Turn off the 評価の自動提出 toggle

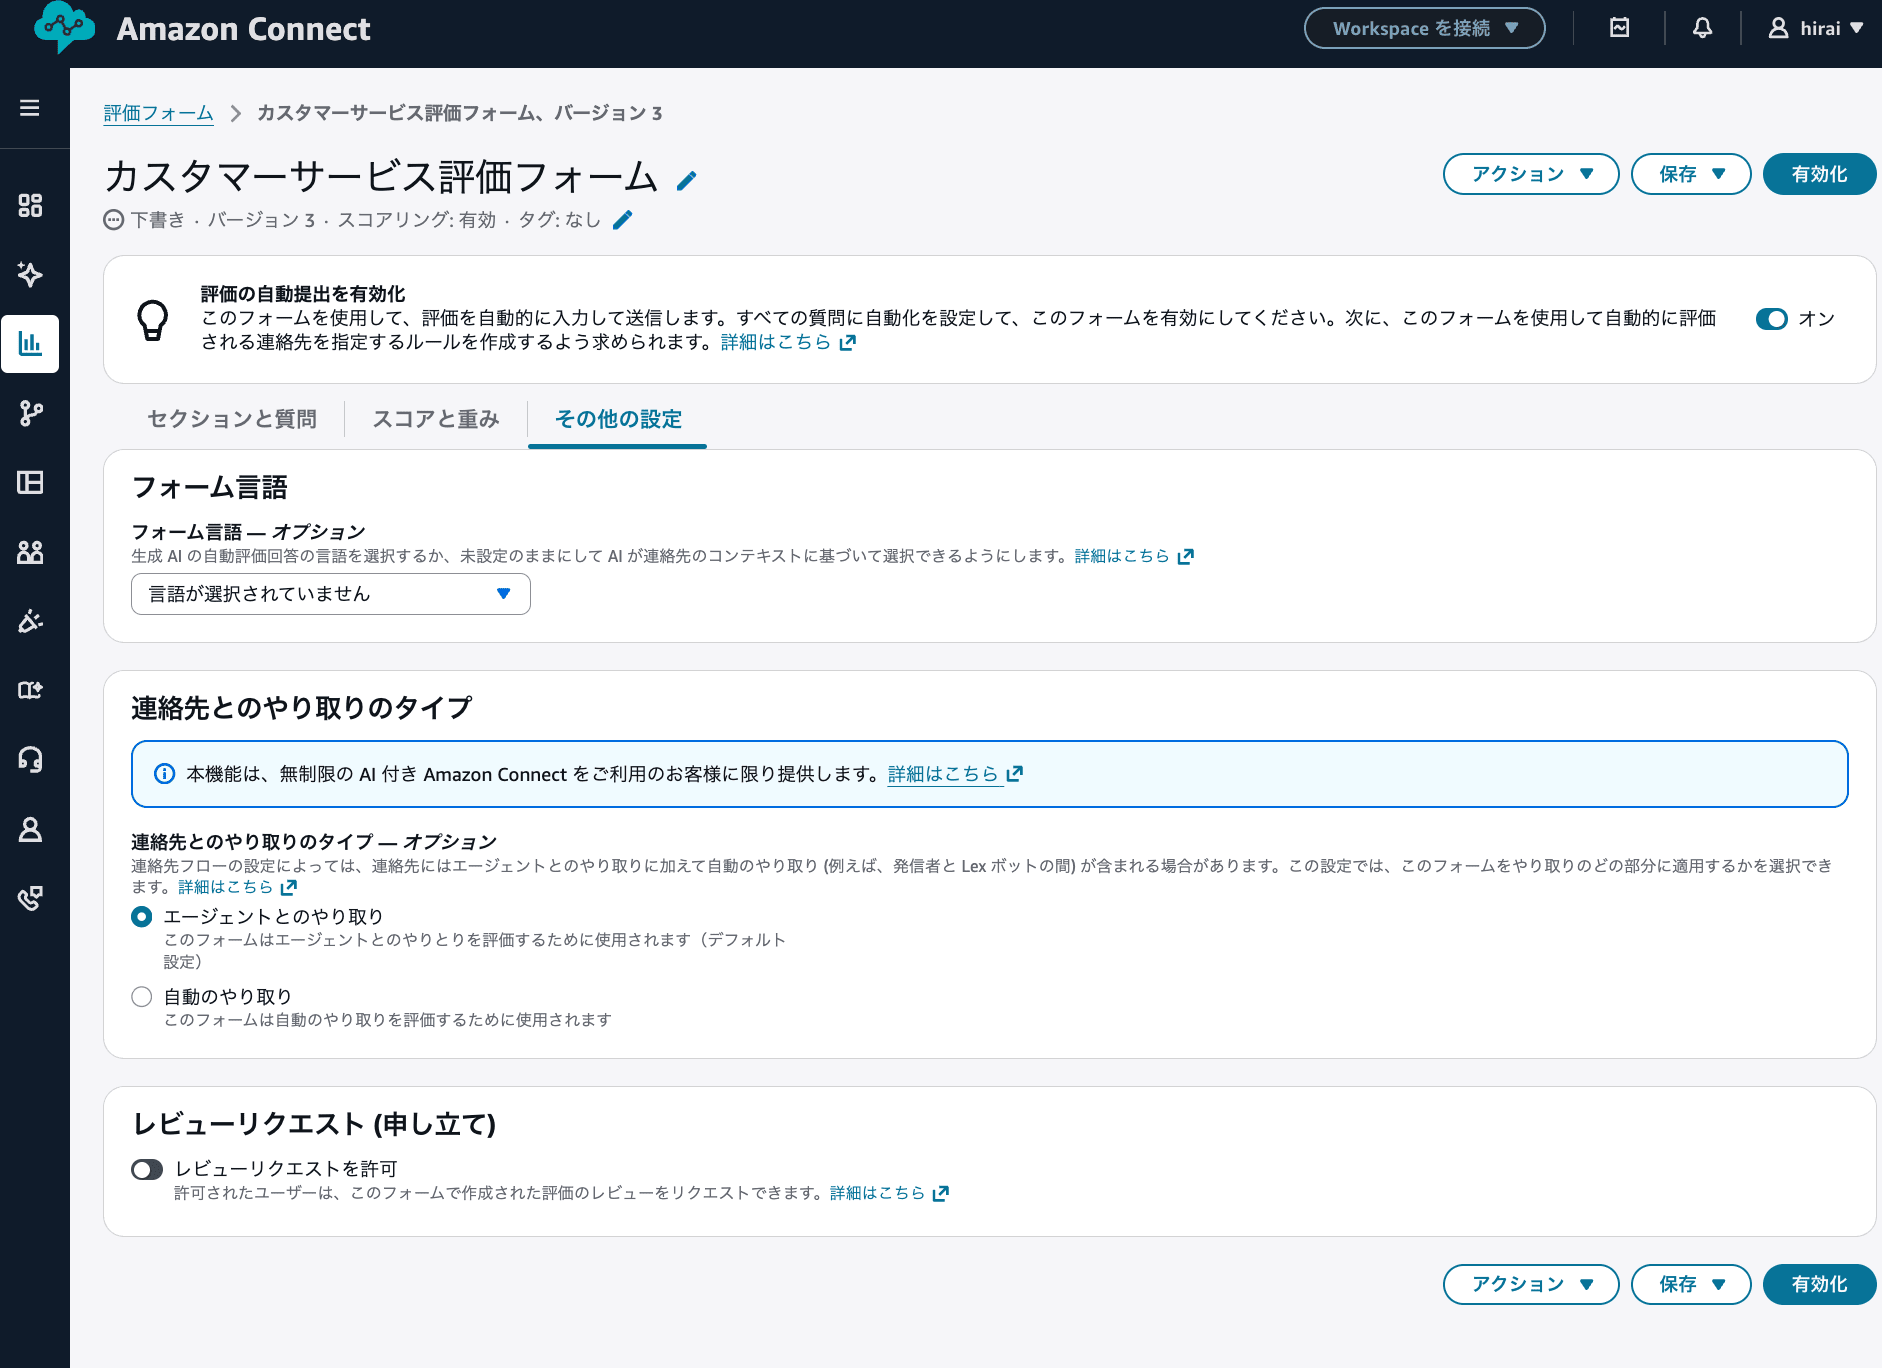[x=1773, y=319]
